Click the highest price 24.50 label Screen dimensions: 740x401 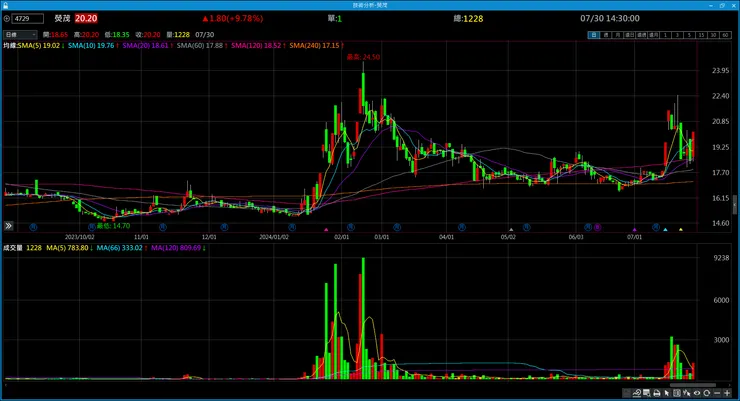363,57
